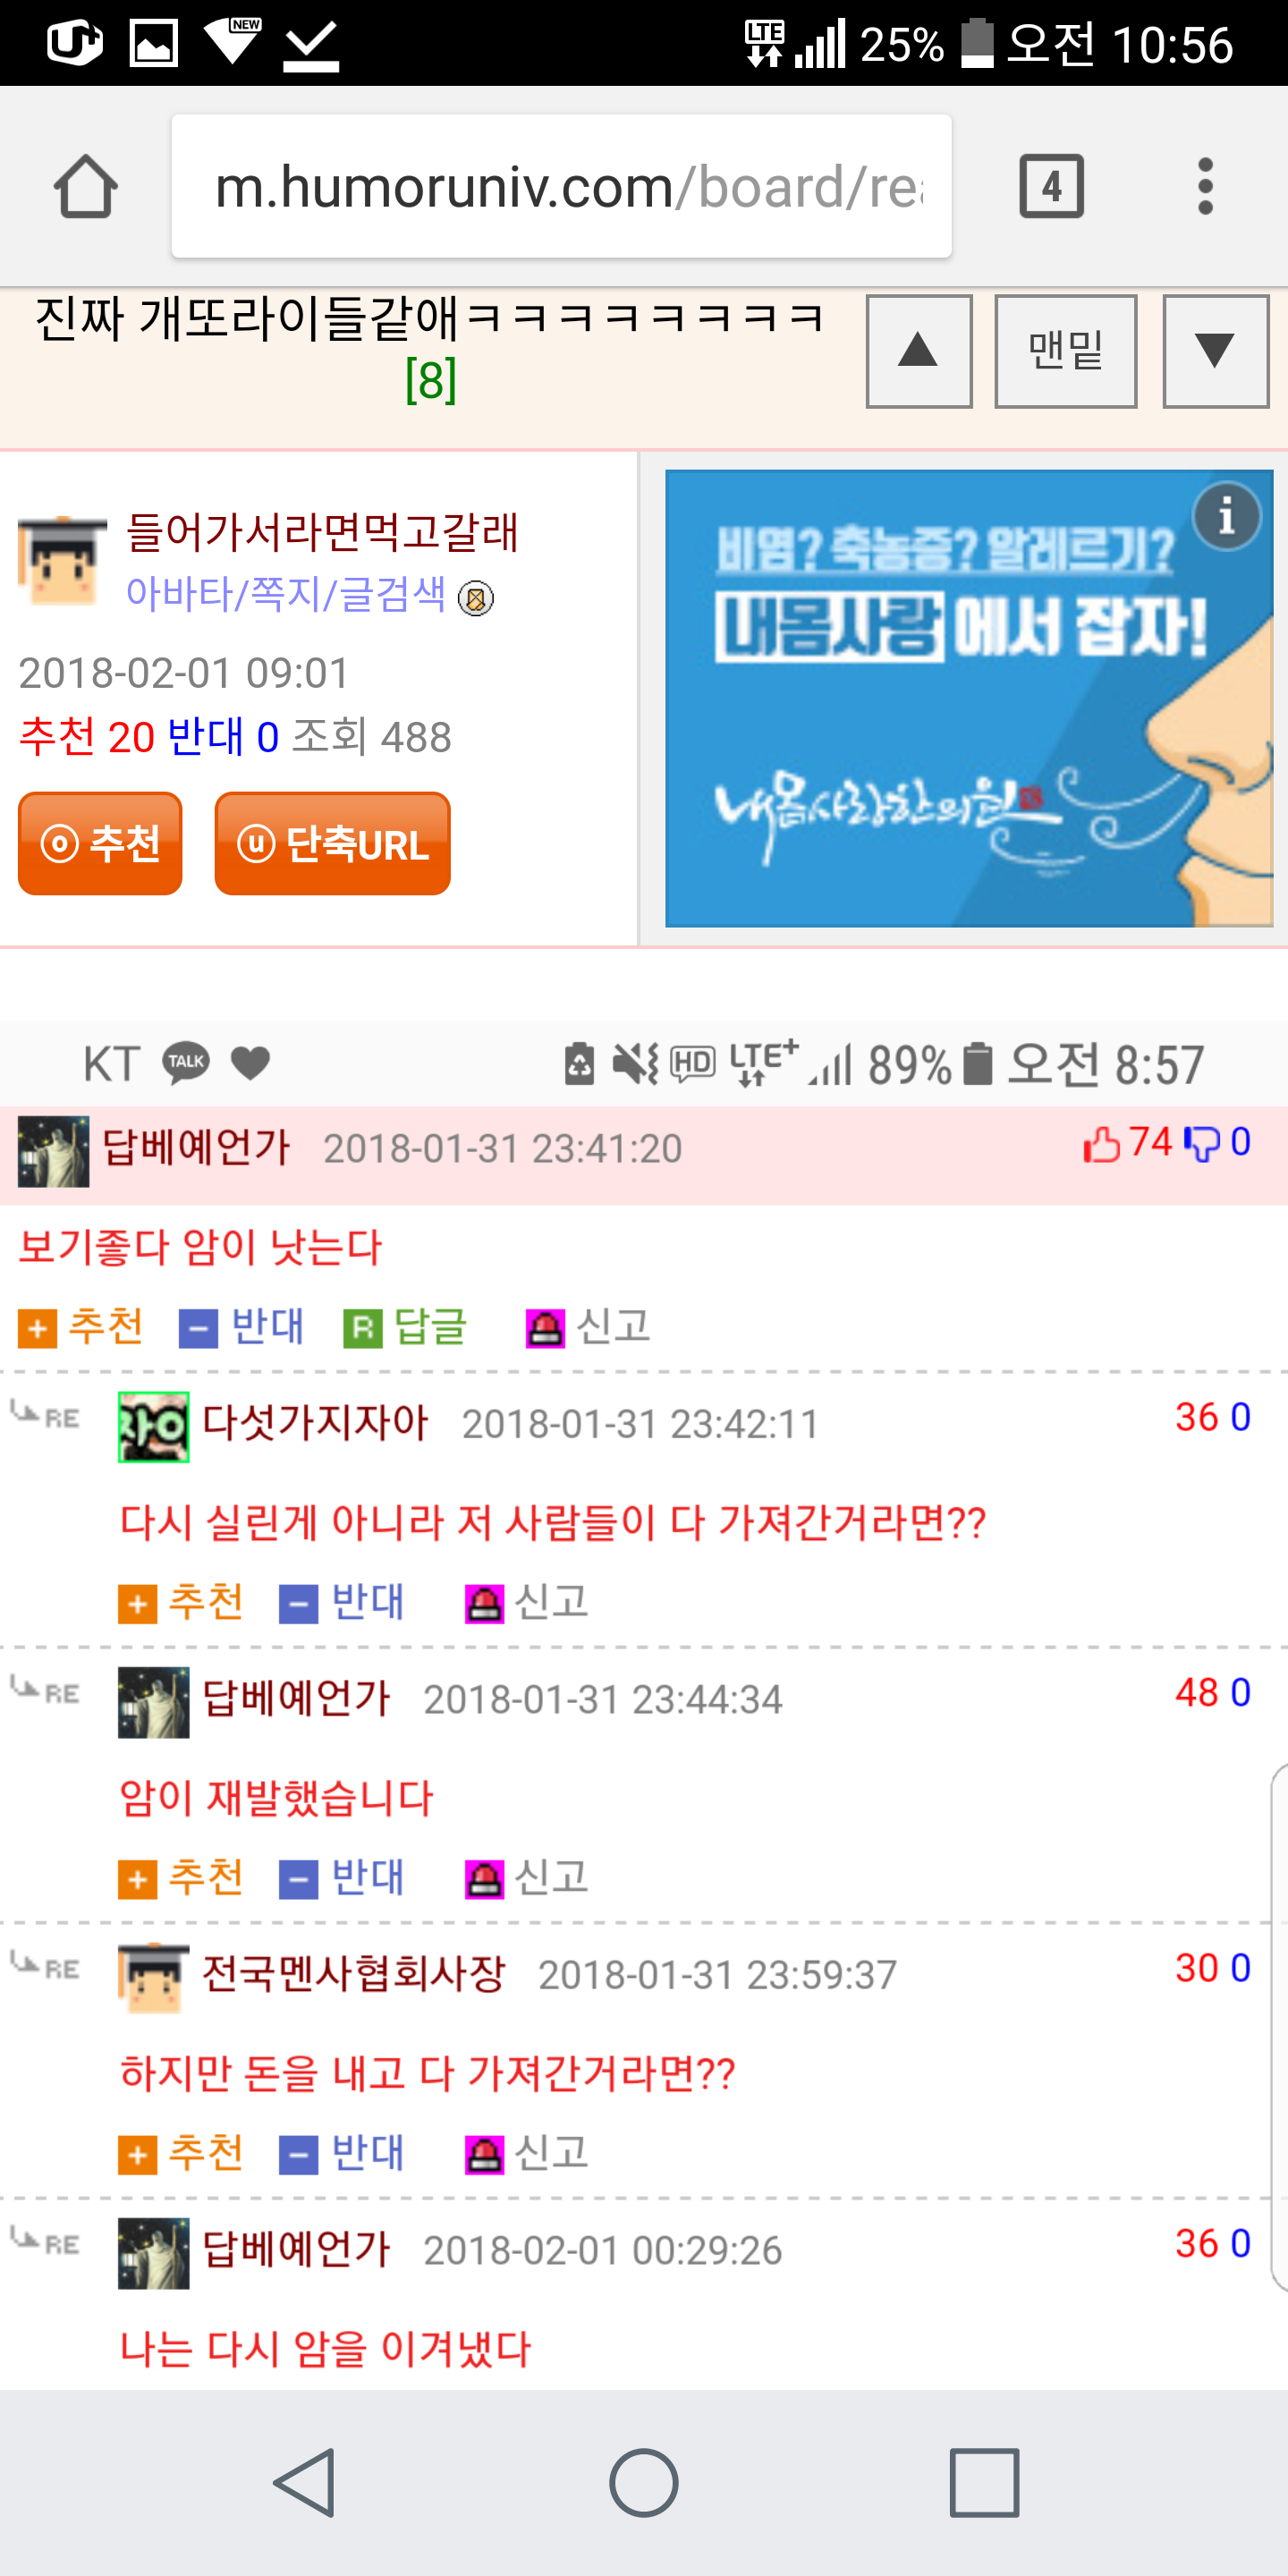Tap the ad info icon
The width and height of the screenshot is (1288, 2576).
point(1226,517)
